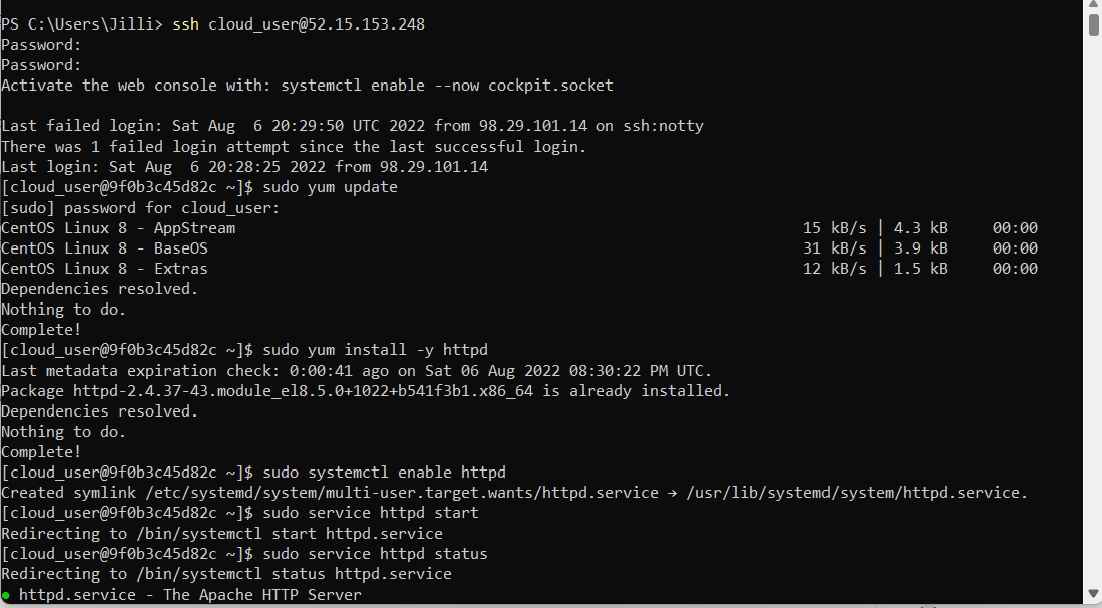Click "The Apache HTTP Server" text
Viewport: 1102px width, 608px height.
click(x=262, y=595)
